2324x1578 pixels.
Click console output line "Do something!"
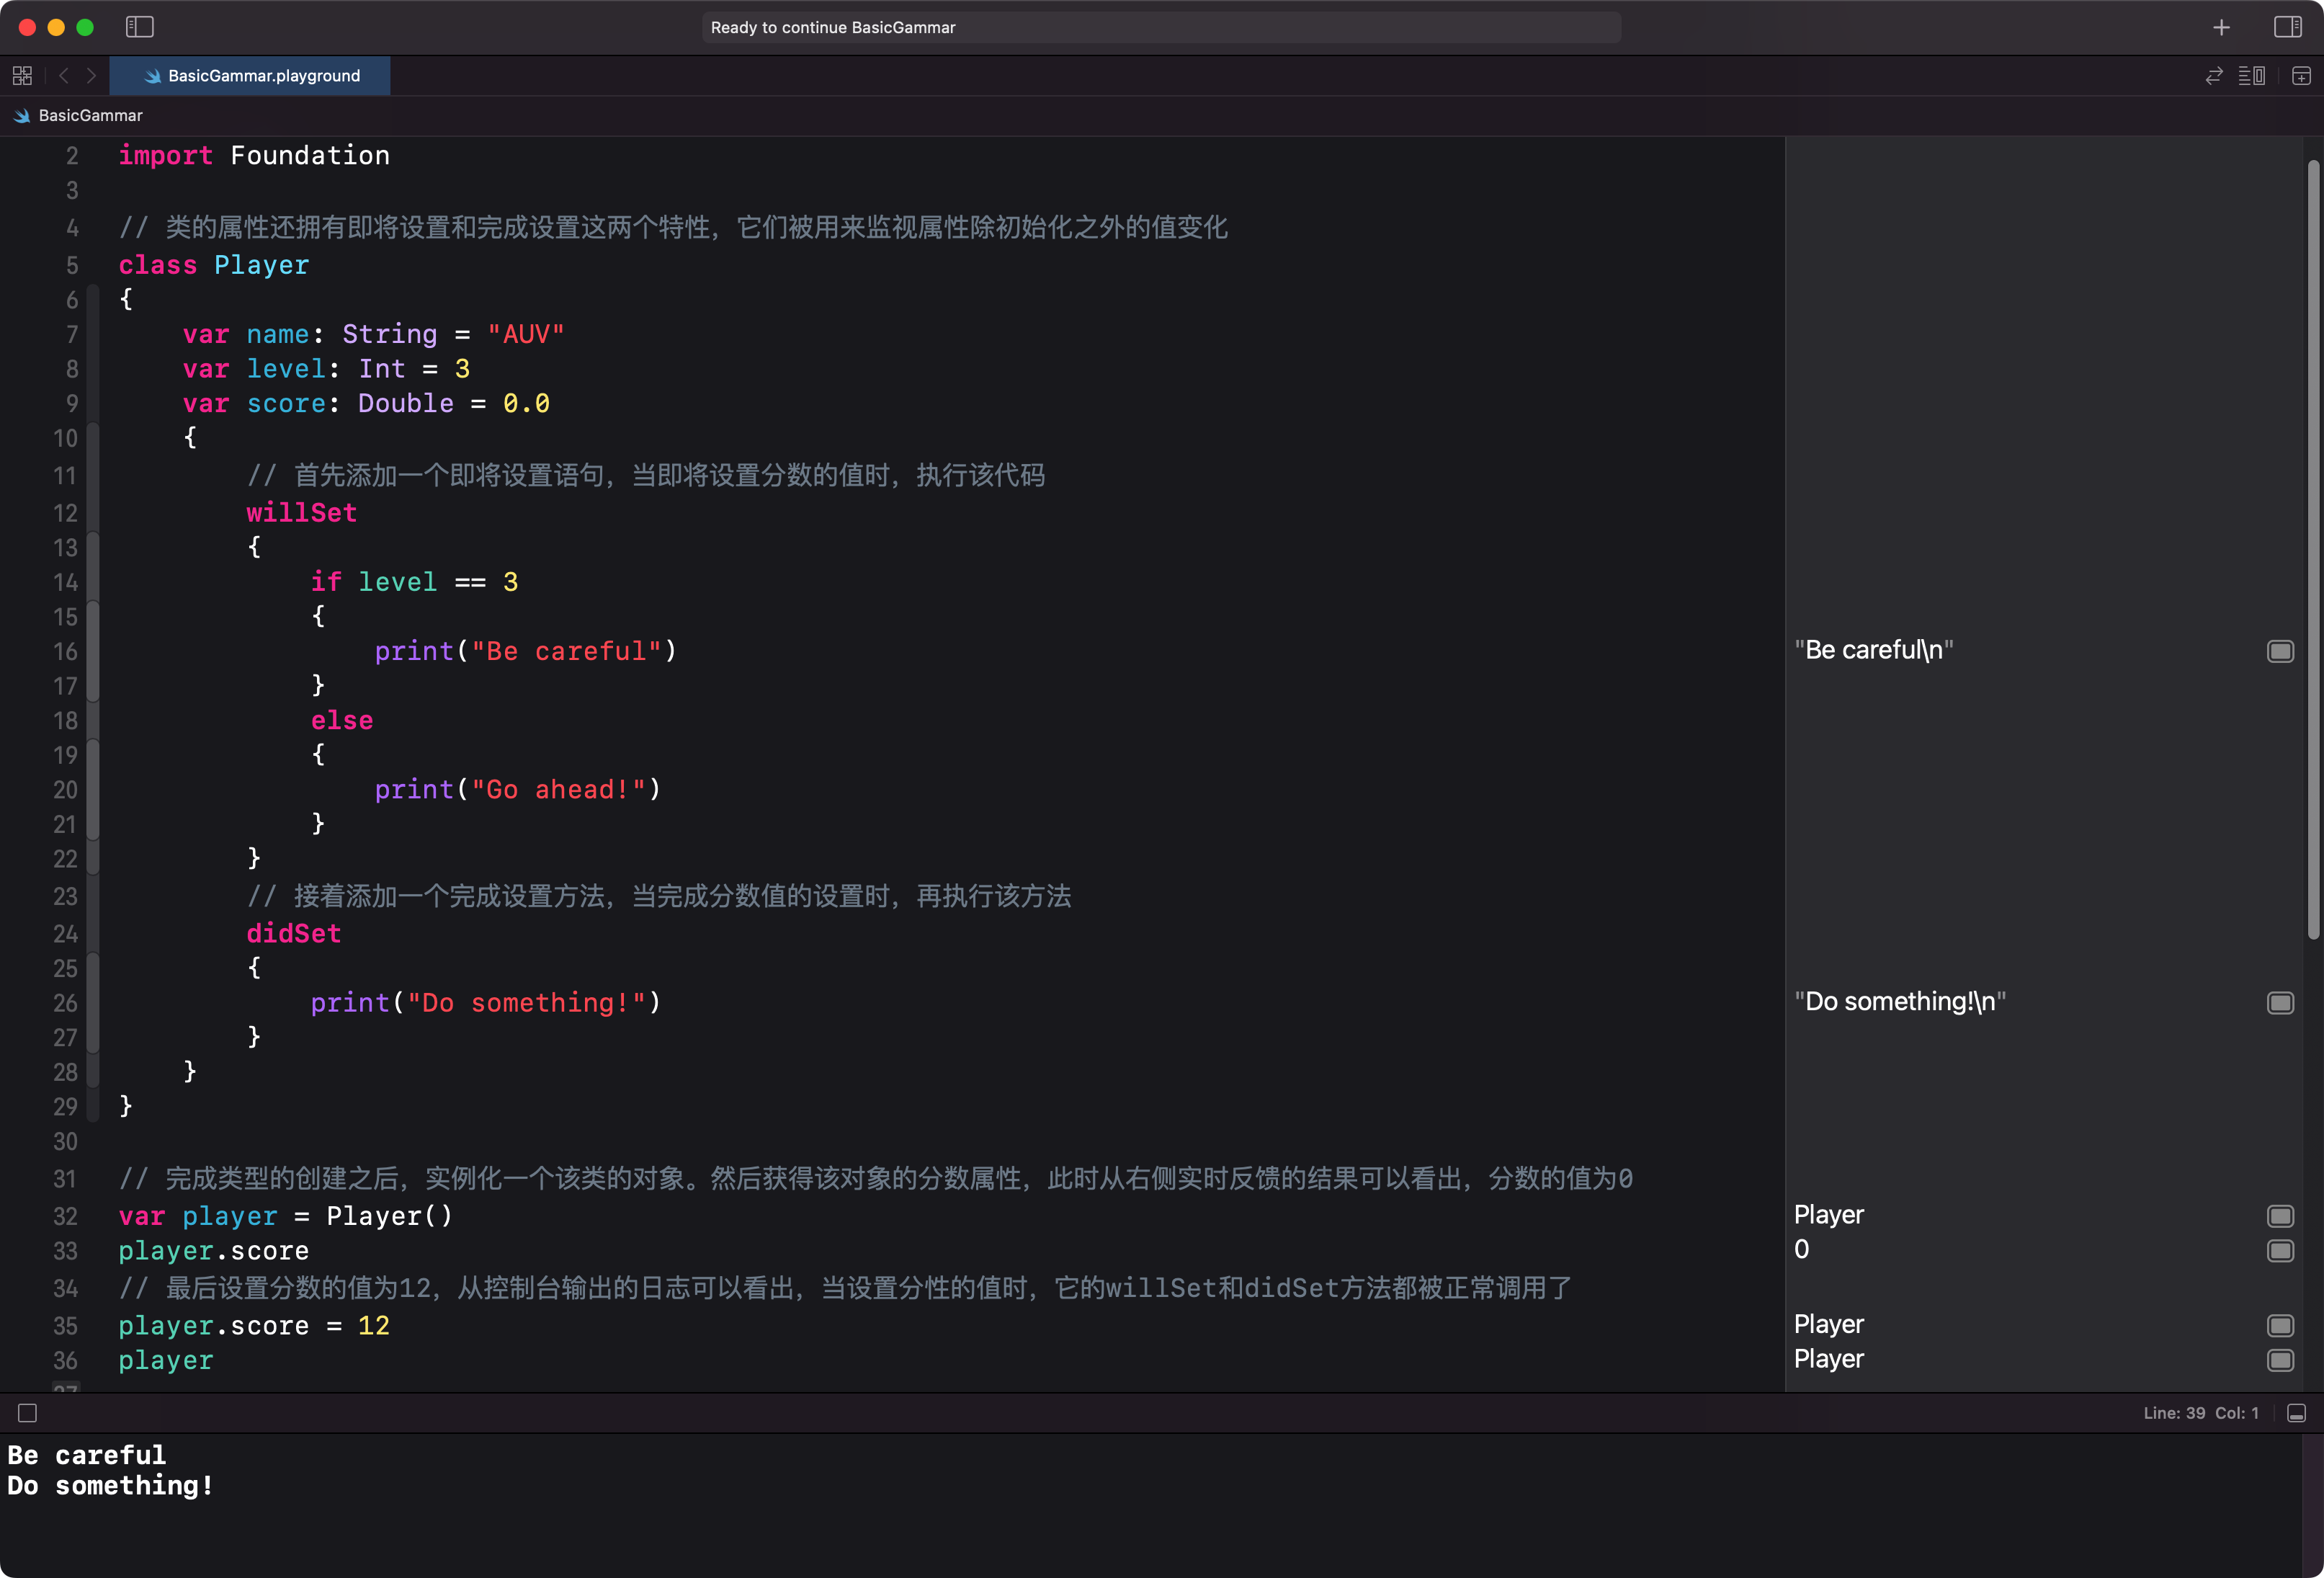pos(110,1486)
